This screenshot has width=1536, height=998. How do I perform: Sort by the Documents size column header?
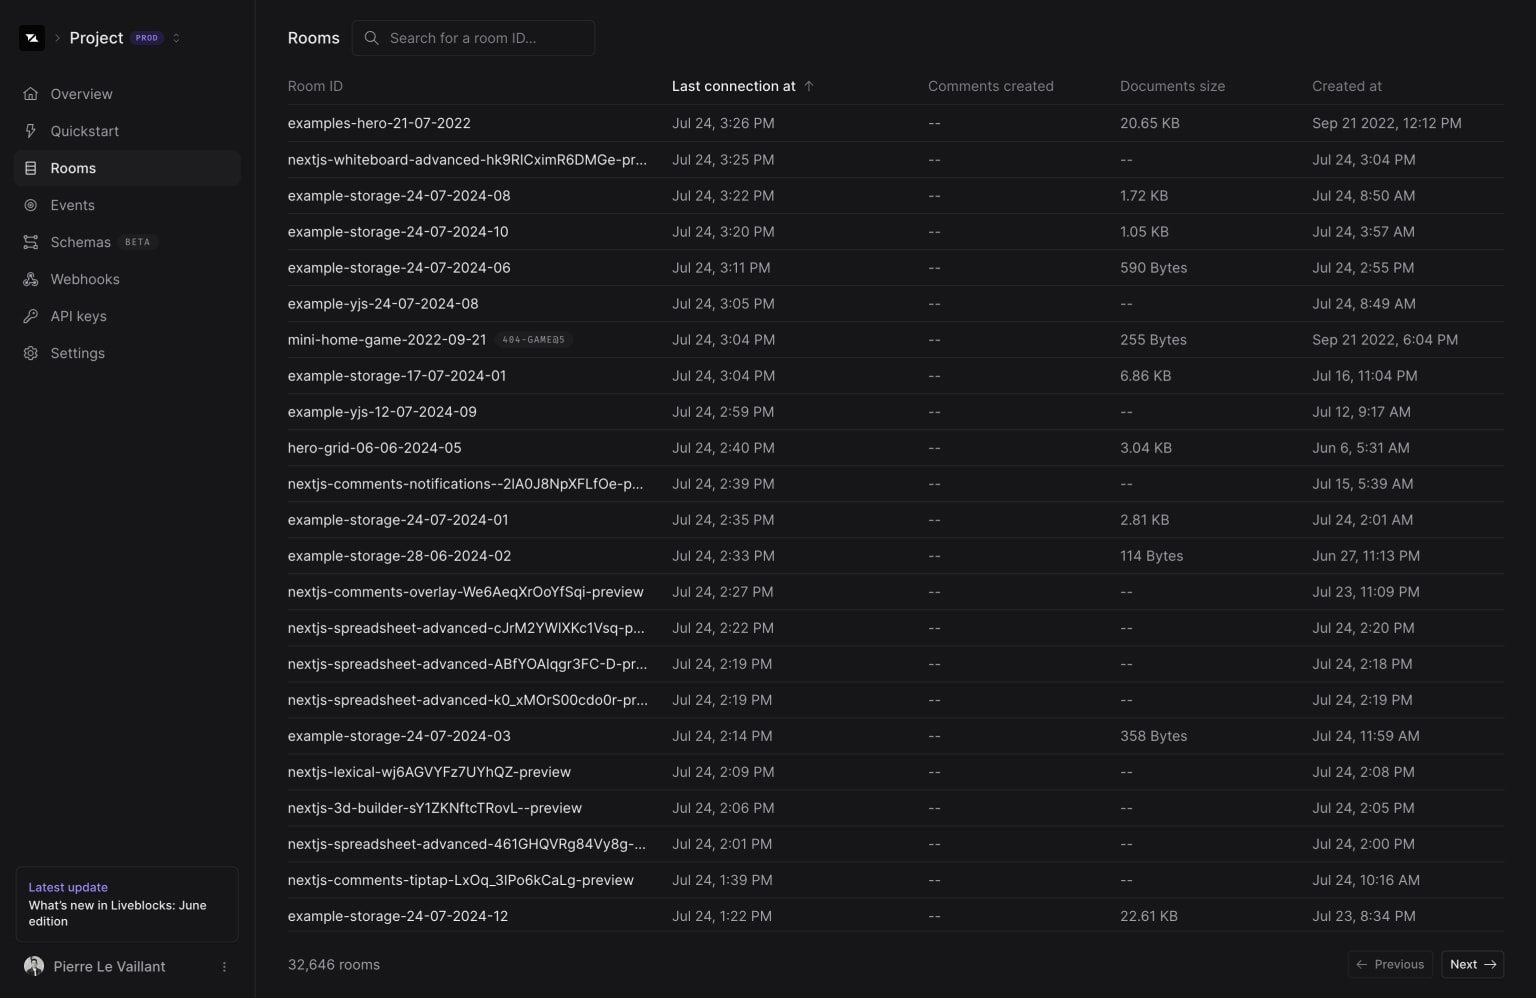pos(1172,86)
